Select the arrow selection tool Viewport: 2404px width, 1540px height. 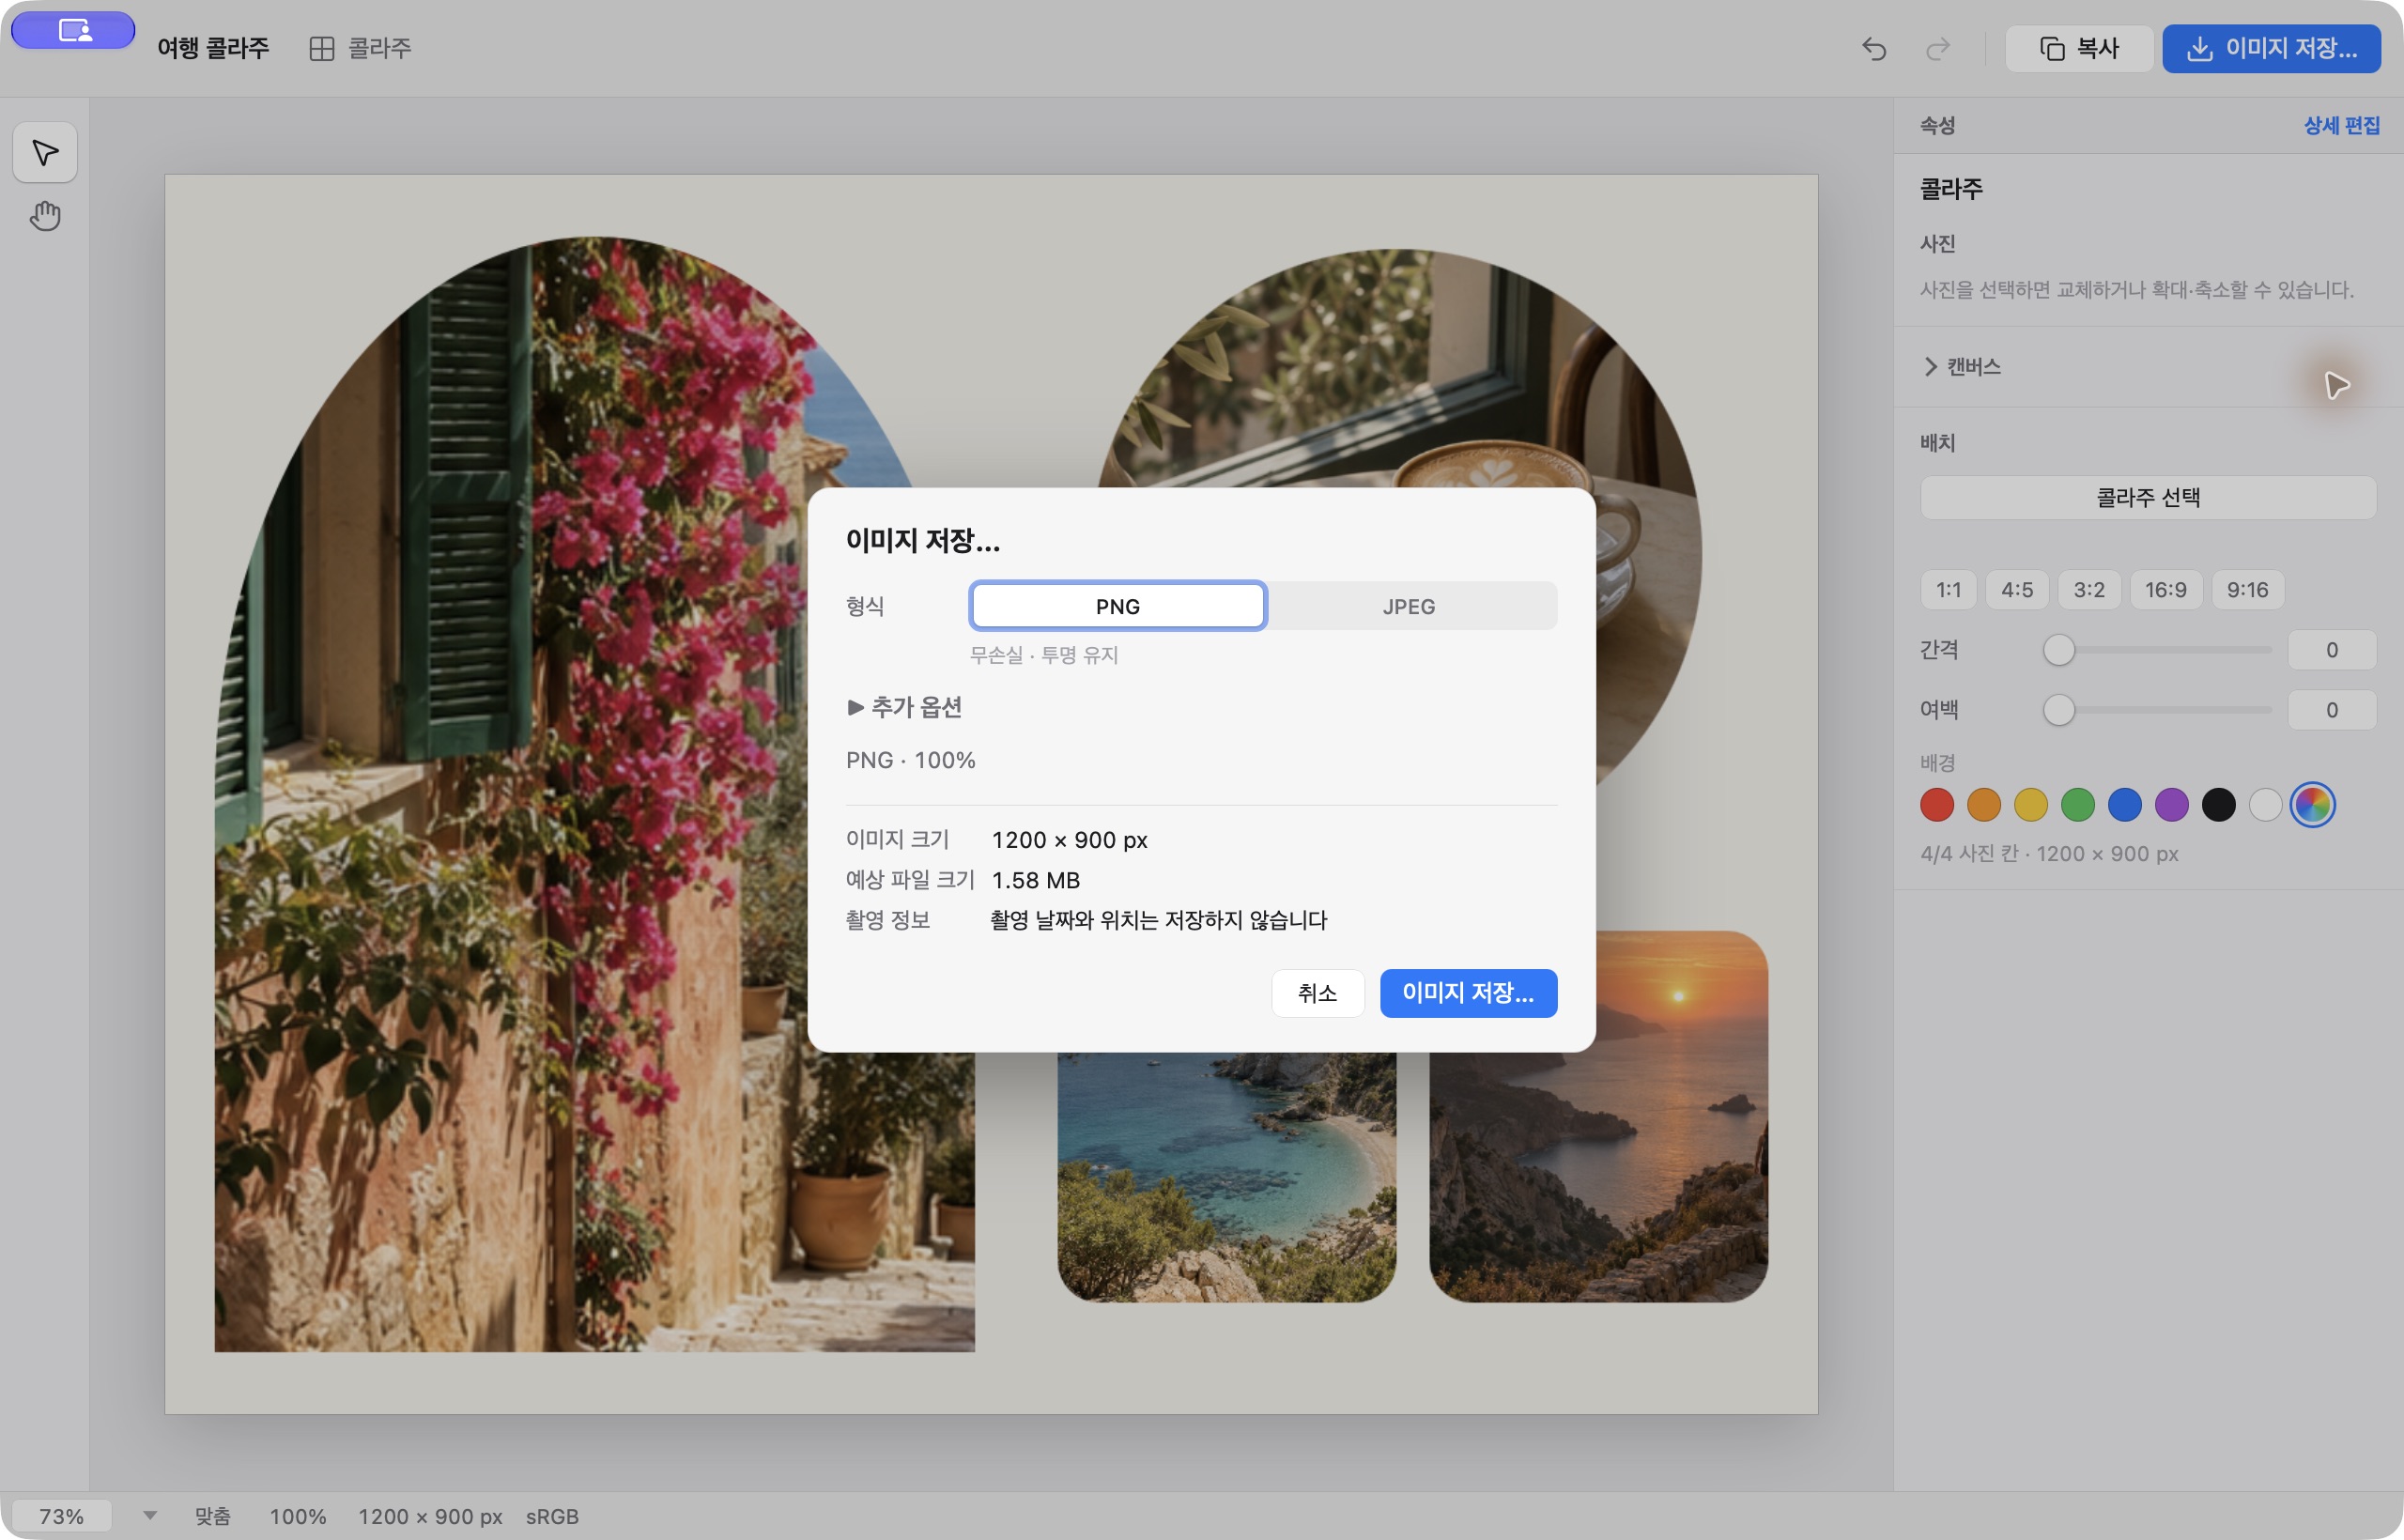tap(45, 152)
